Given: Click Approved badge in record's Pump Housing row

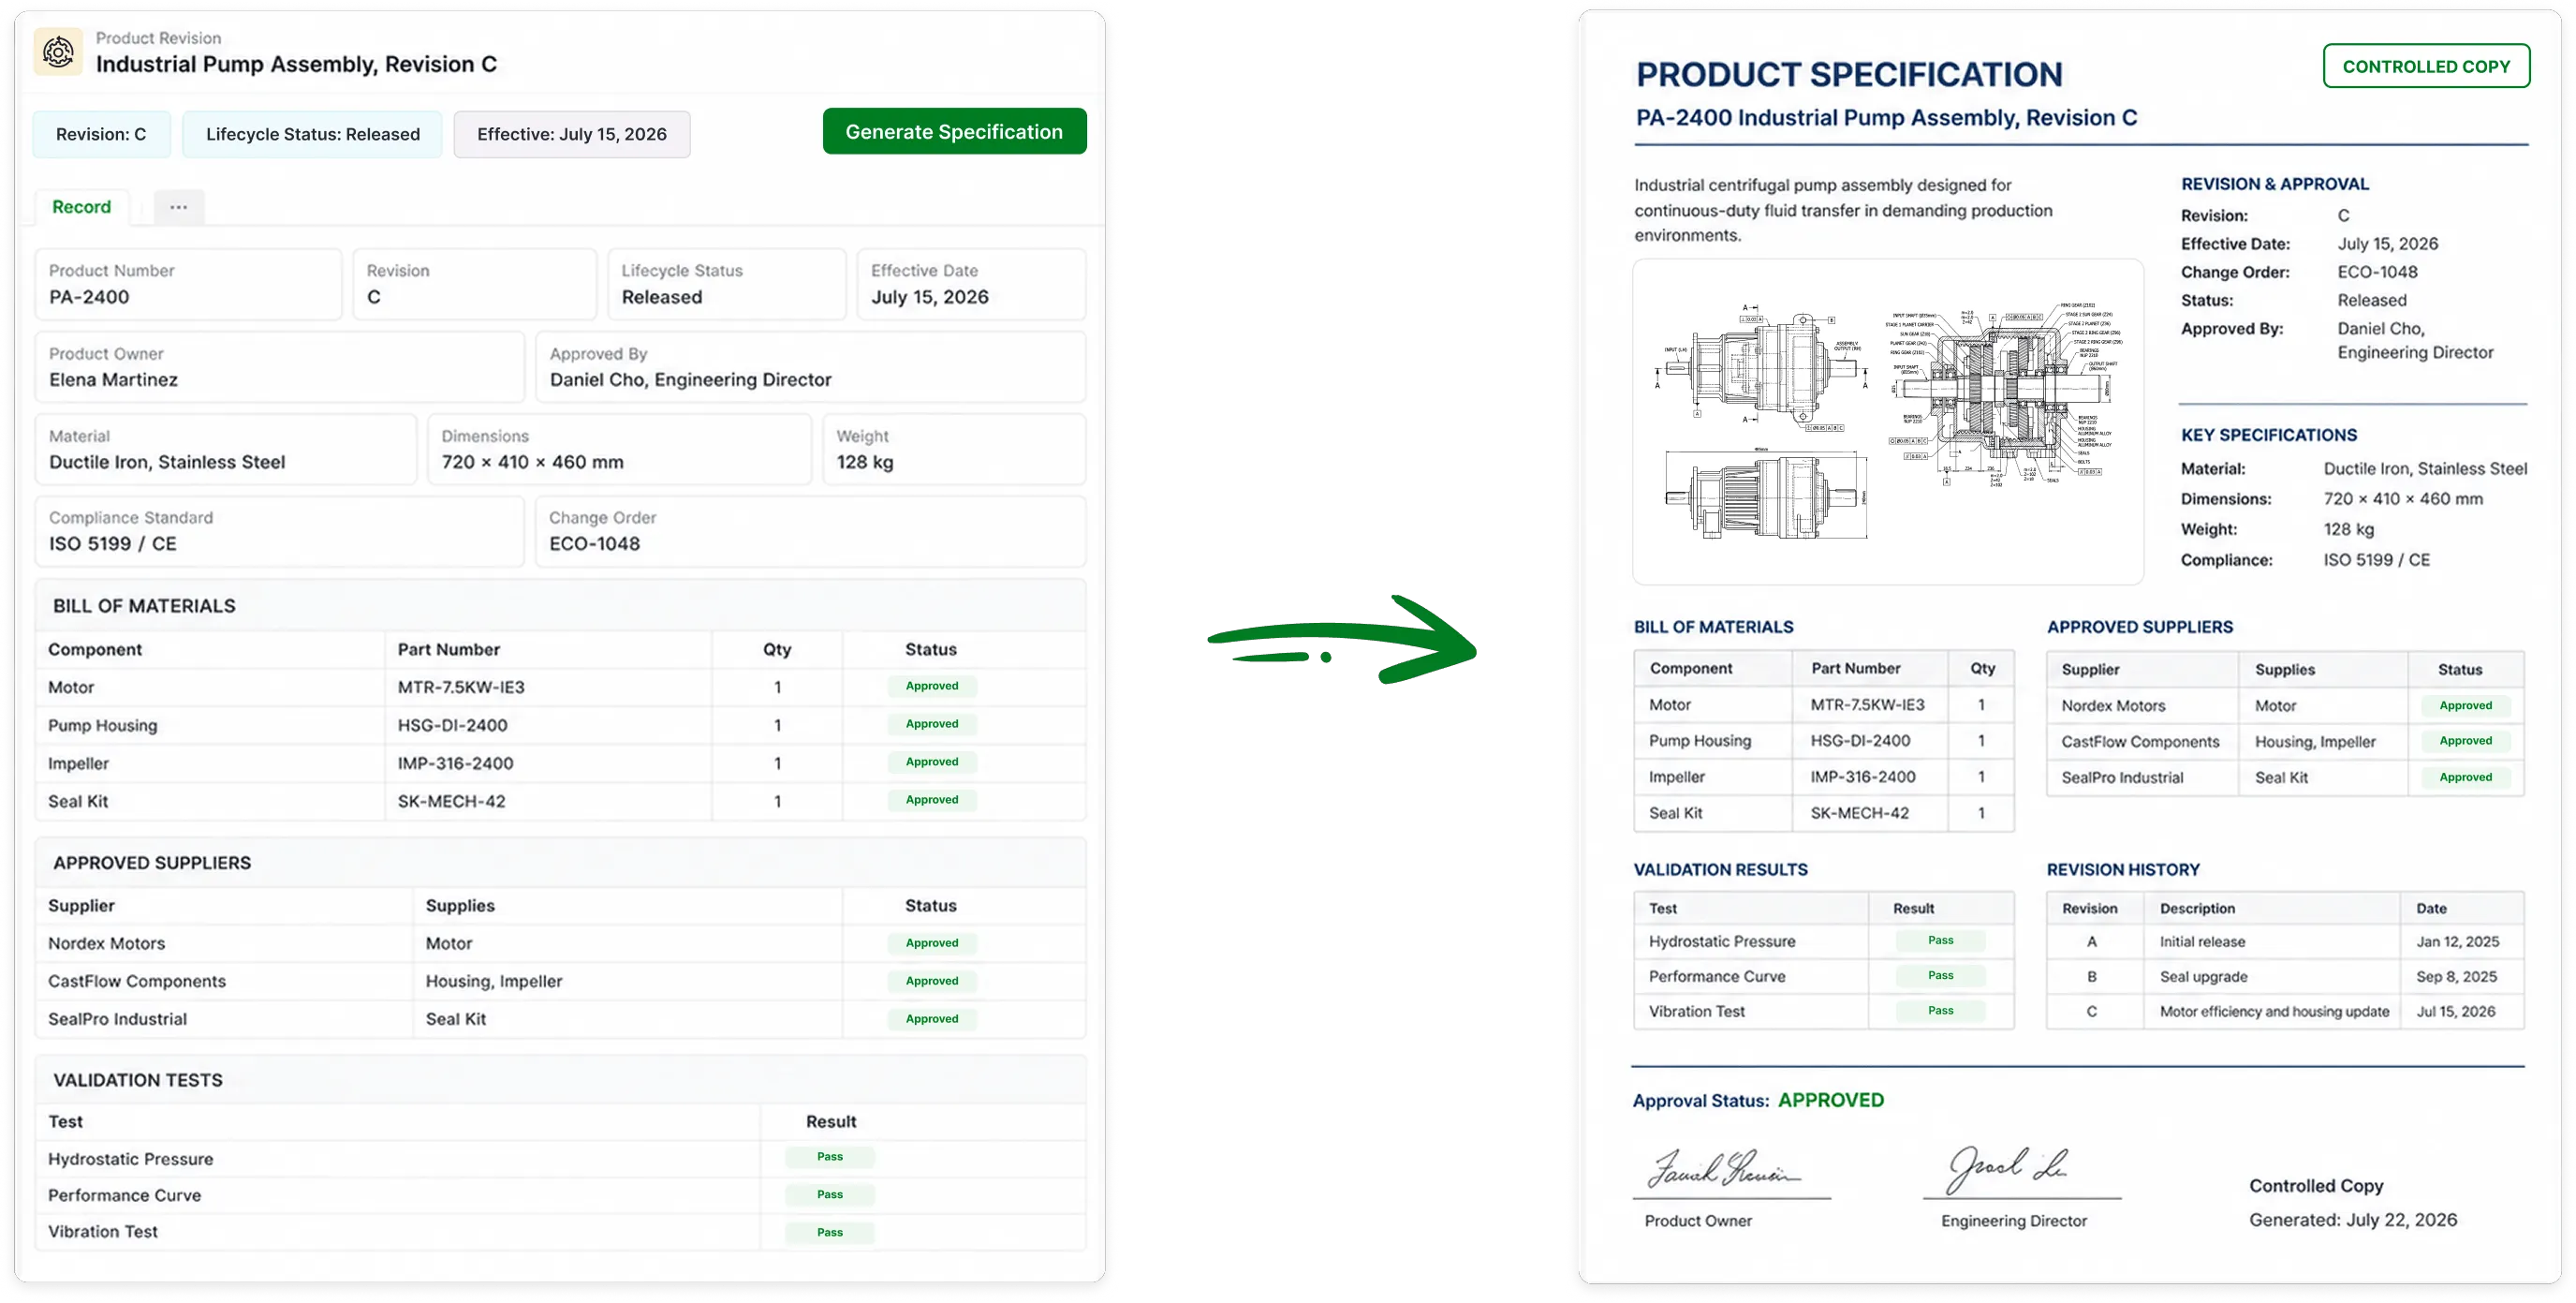Looking at the screenshot, I should point(932,724).
